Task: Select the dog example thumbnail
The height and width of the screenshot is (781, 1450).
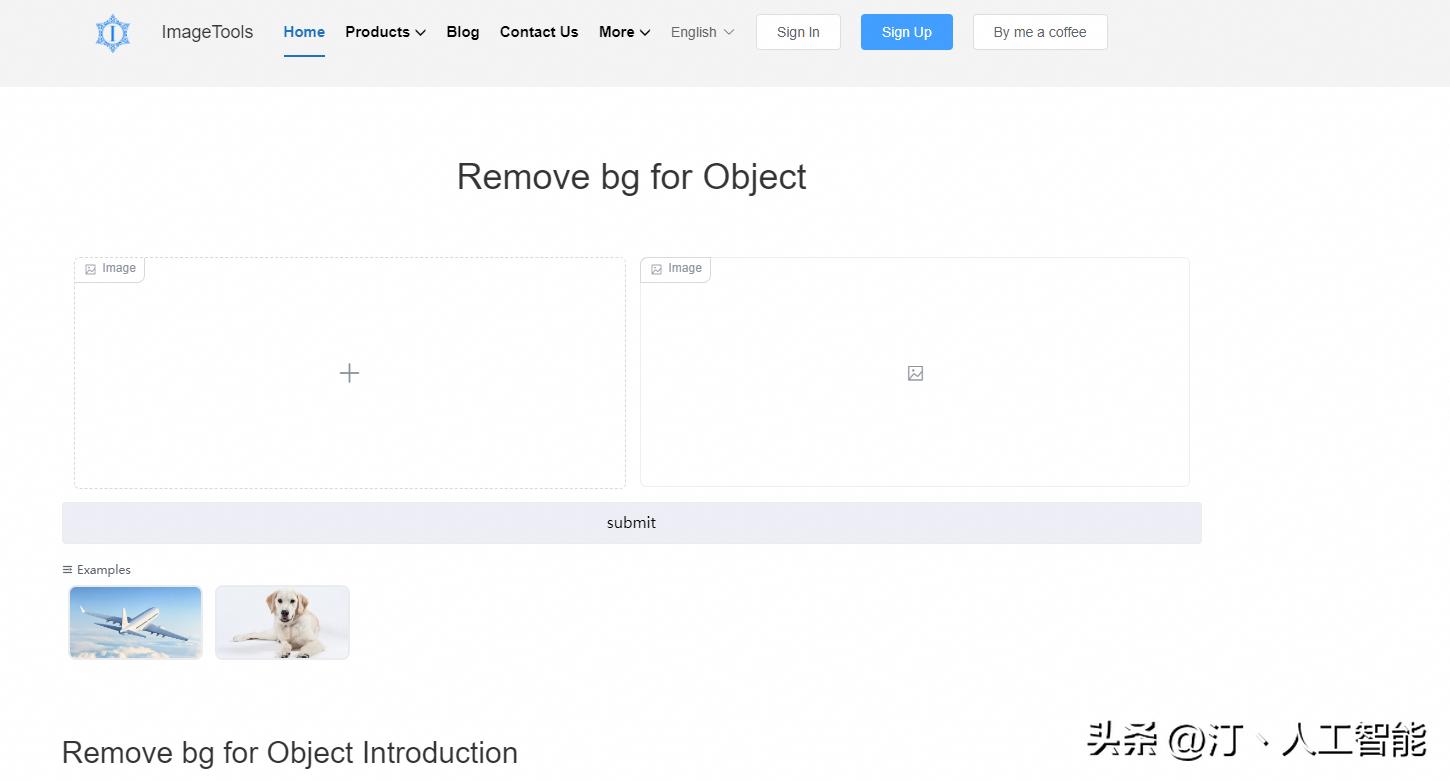Action: pos(282,622)
